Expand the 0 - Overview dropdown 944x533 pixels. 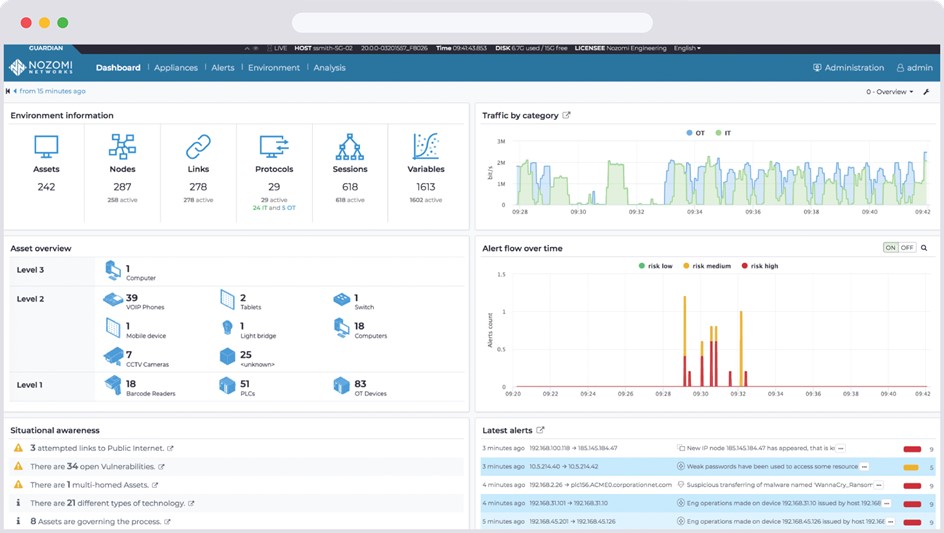point(889,92)
